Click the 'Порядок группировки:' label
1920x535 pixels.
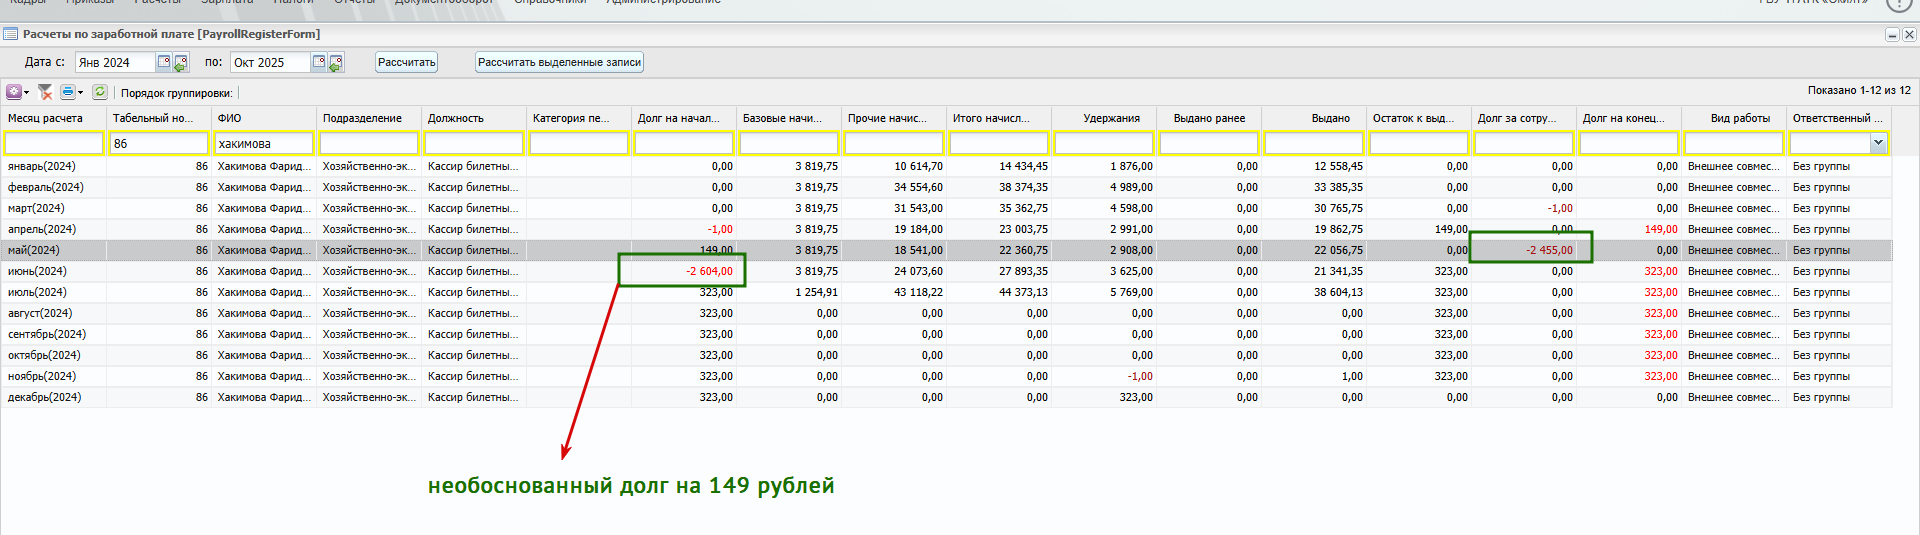click(x=176, y=93)
